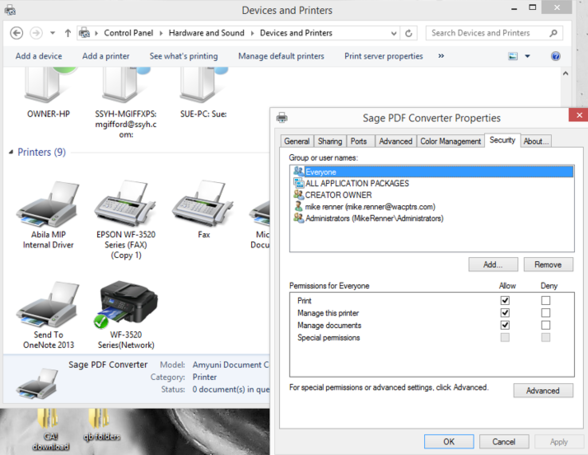Click Allow for Special permissions
588x455 pixels.
tap(505, 338)
